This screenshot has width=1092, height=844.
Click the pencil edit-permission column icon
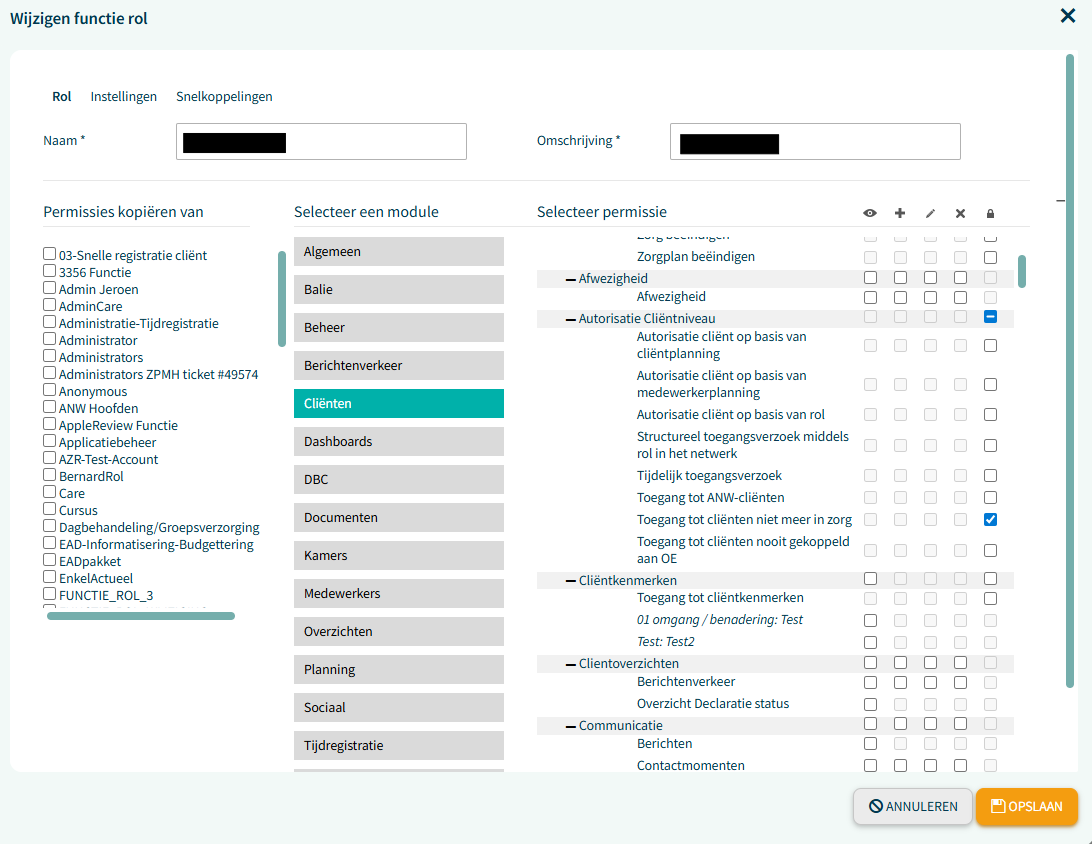coord(930,213)
